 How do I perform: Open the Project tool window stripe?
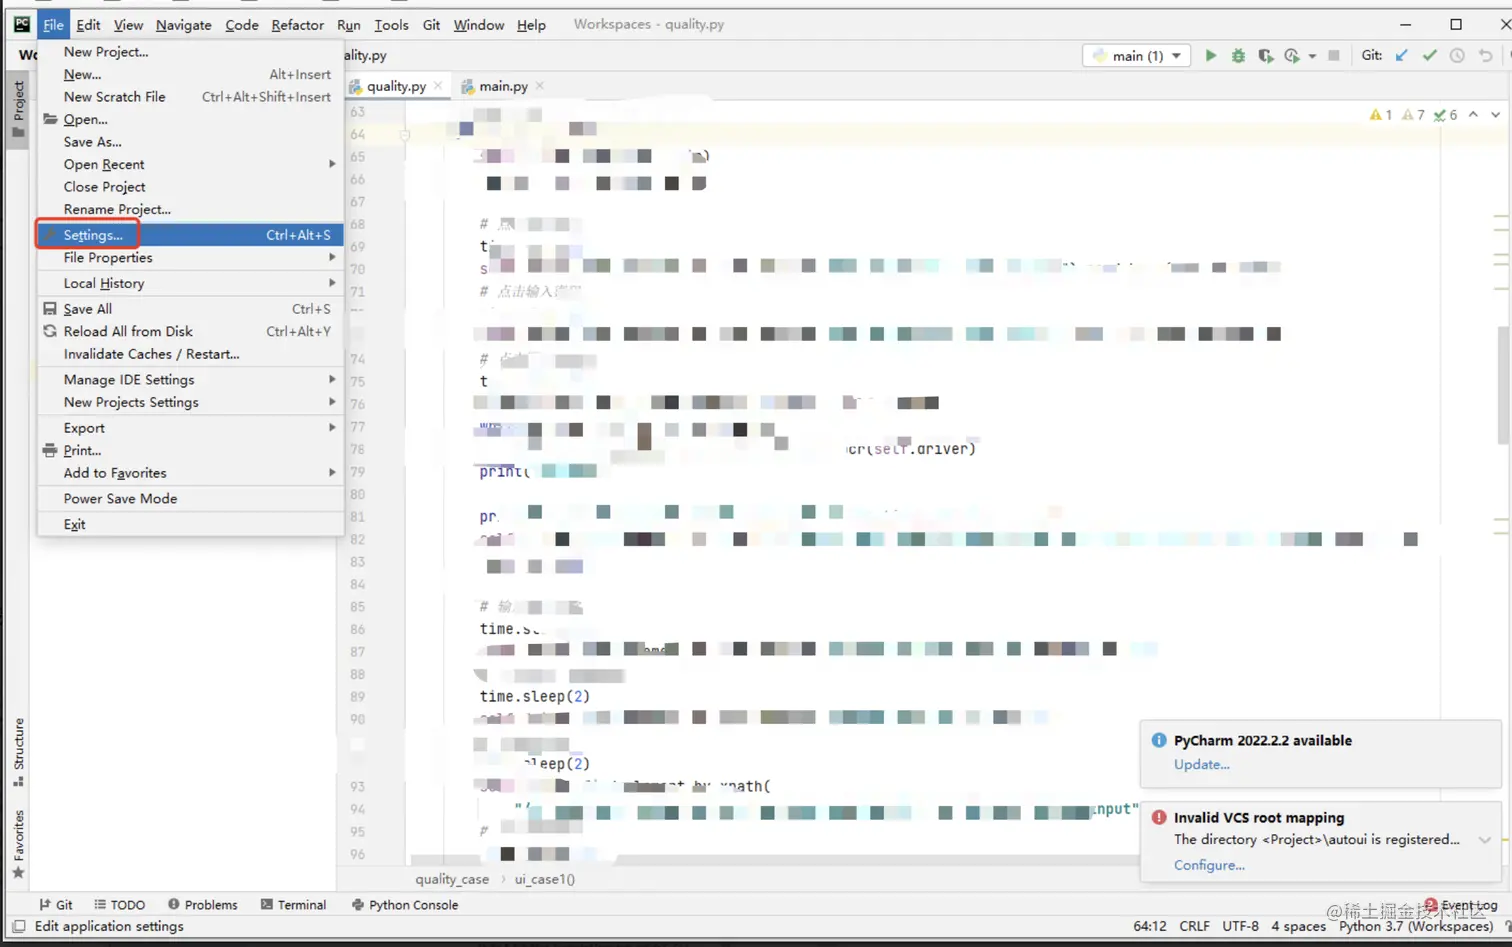pyautogui.click(x=18, y=109)
